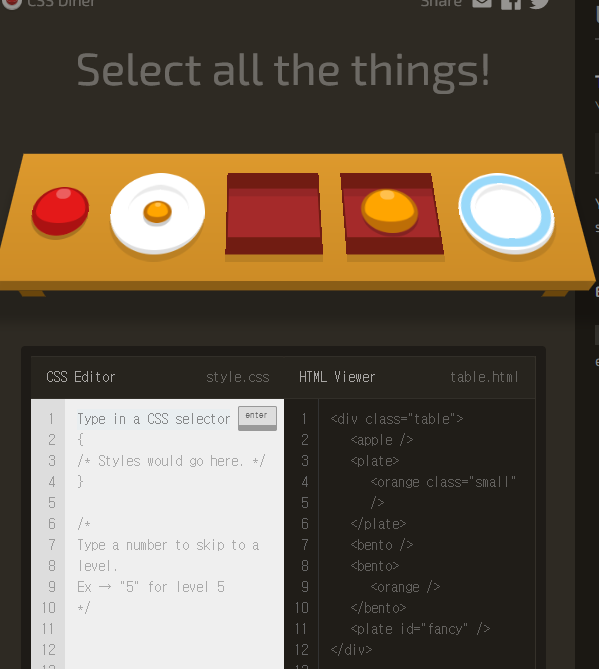Click the <bento /> markup line
Screen dimensions: 599x669
pos(381,544)
